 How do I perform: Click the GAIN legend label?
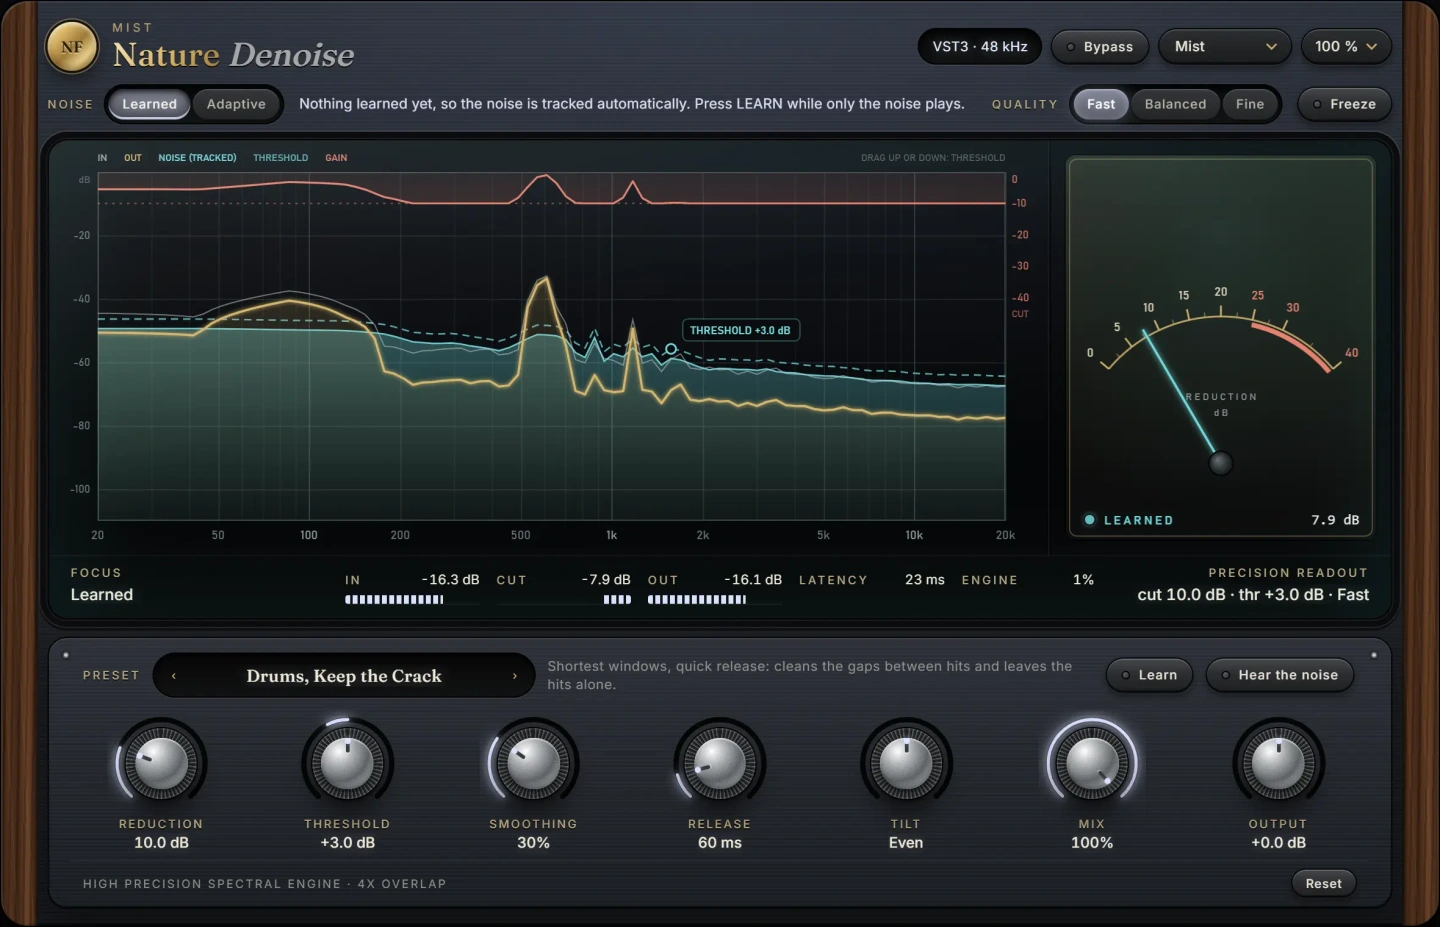(x=336, y=158)
